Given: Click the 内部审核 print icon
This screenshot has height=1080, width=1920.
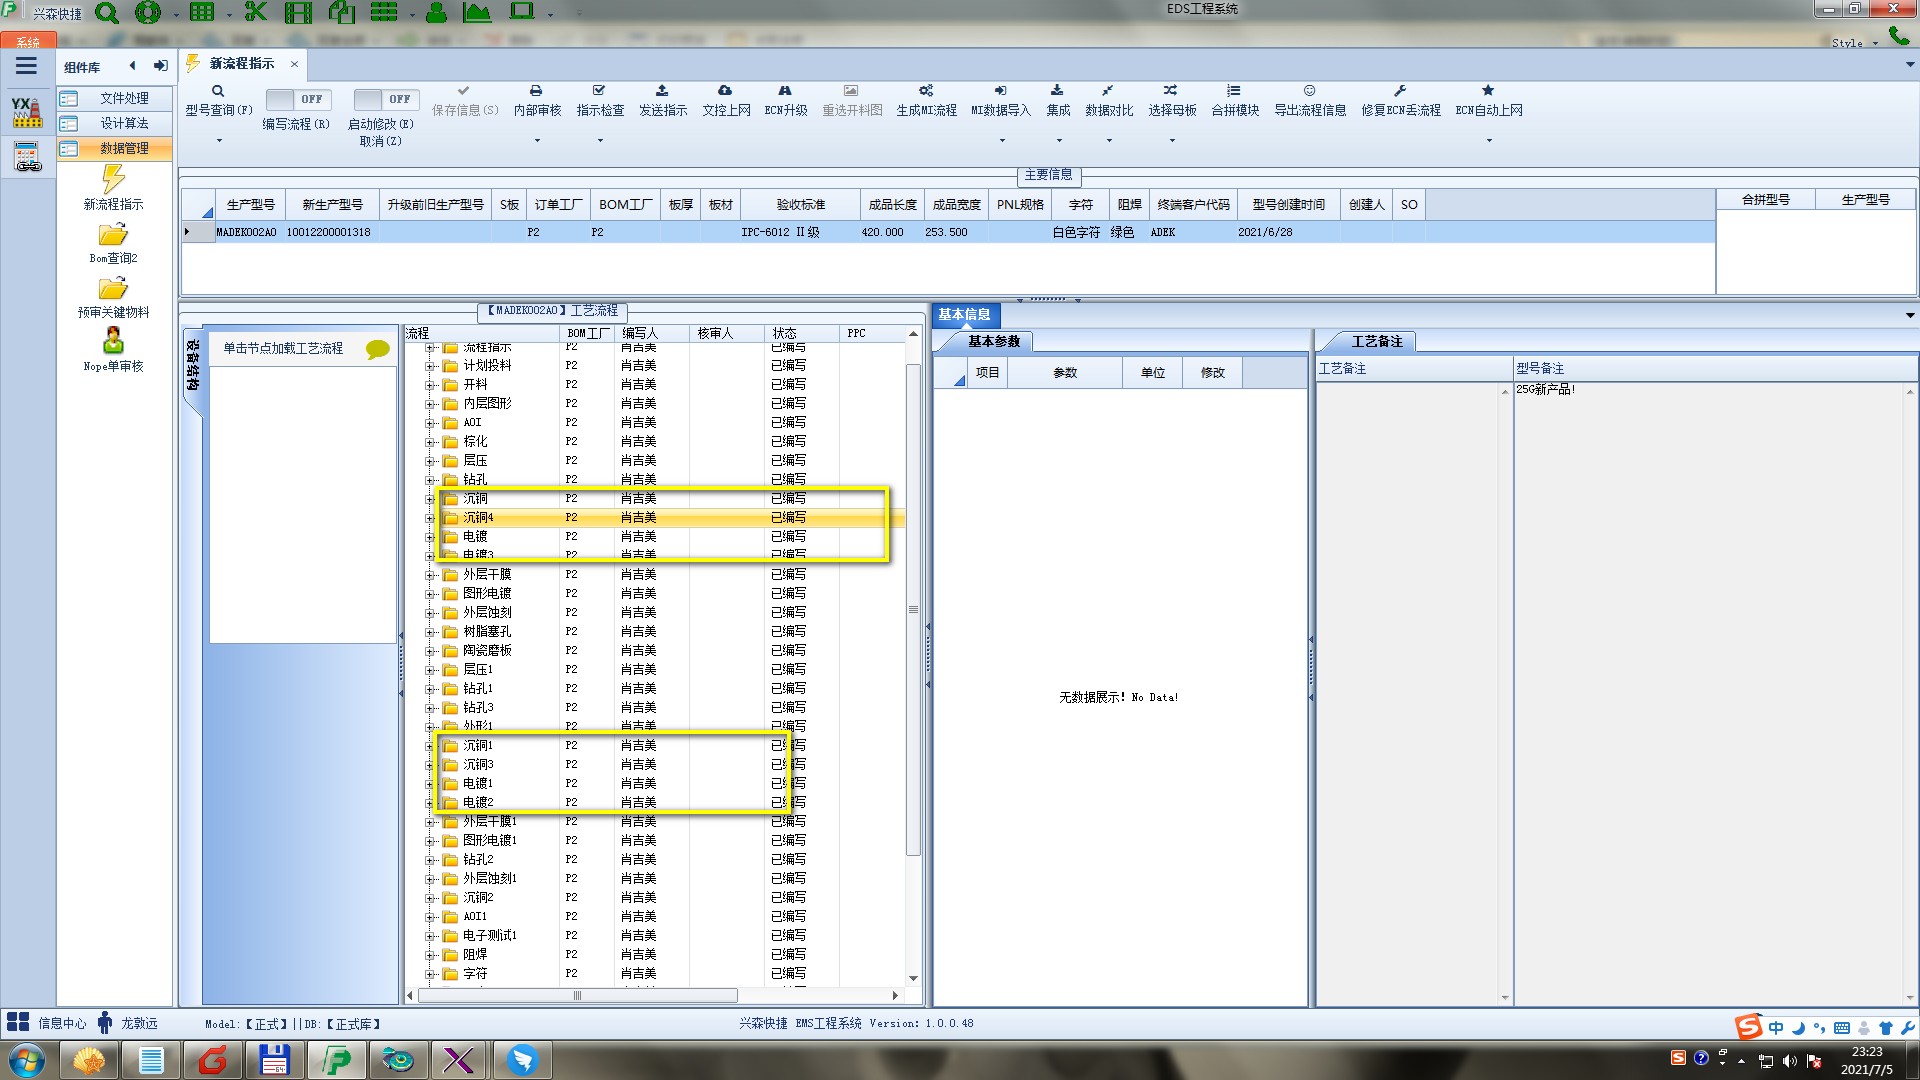Looking at the screenshot, I should [536, 91].
